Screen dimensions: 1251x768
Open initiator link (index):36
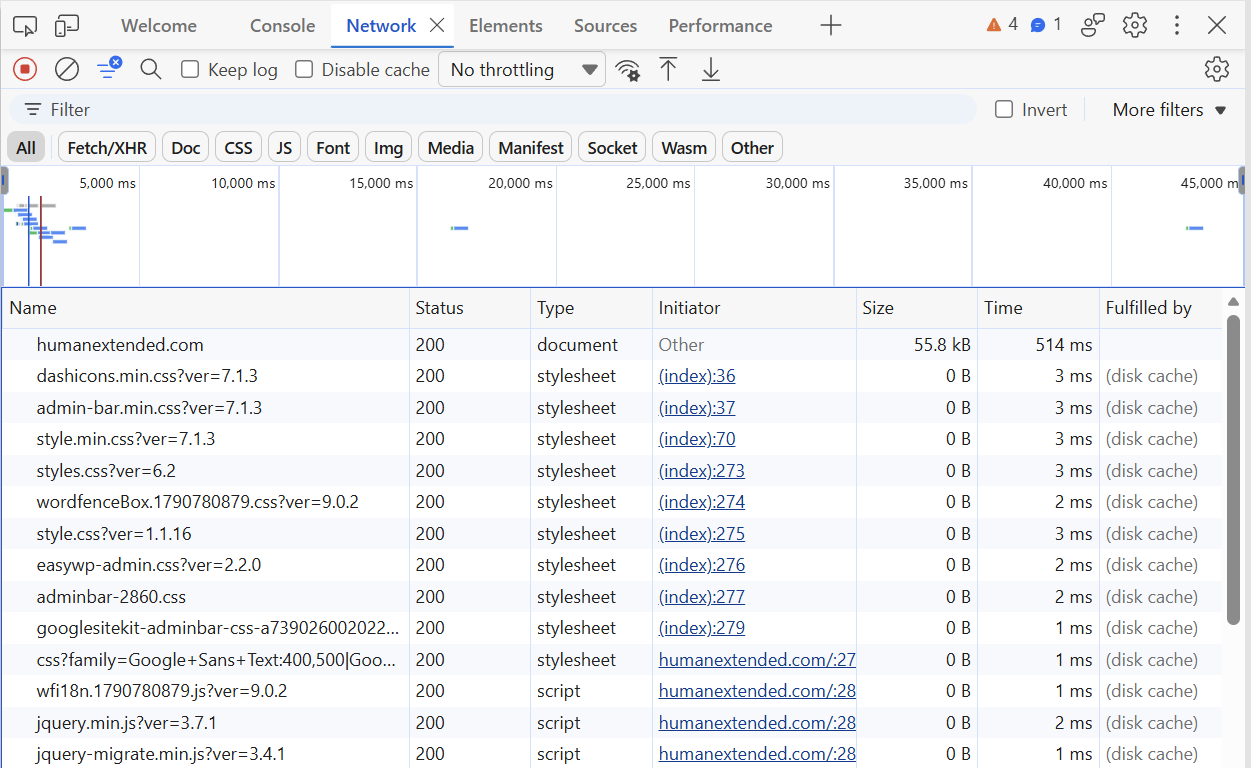click(x=697, y=376)
